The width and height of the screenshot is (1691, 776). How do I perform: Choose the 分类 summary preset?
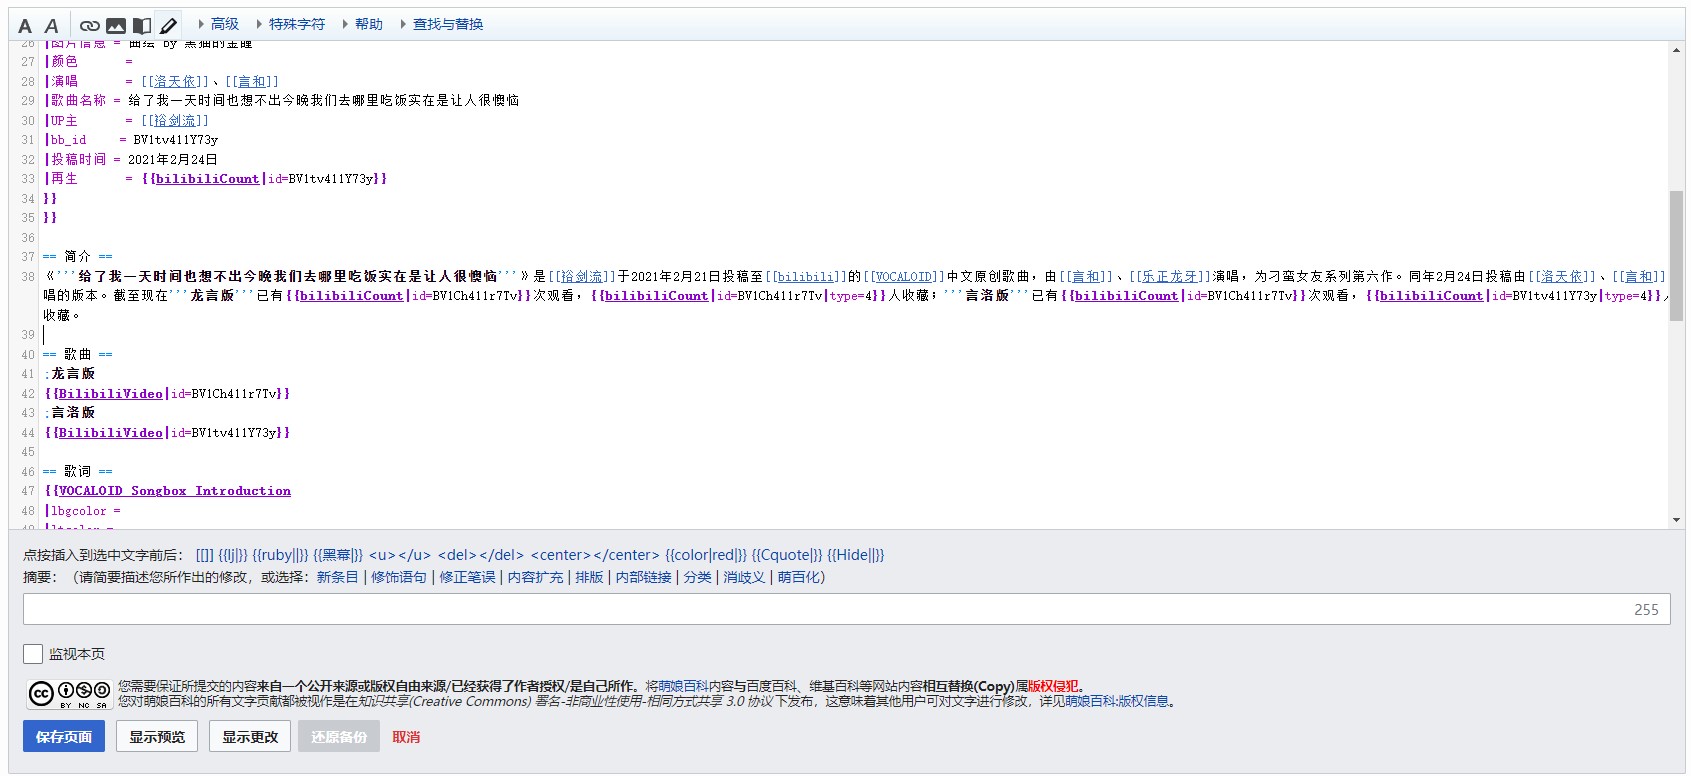(x=697, y=577)
